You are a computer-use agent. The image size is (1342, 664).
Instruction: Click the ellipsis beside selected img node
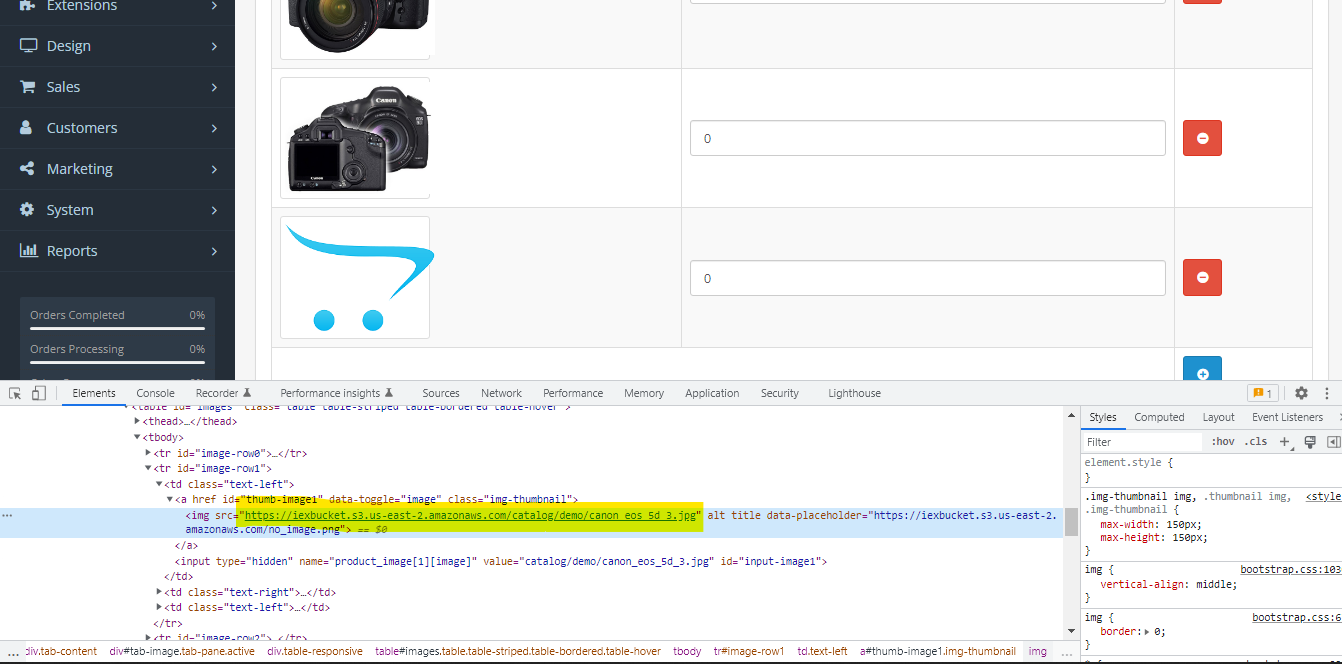point(7,516)
